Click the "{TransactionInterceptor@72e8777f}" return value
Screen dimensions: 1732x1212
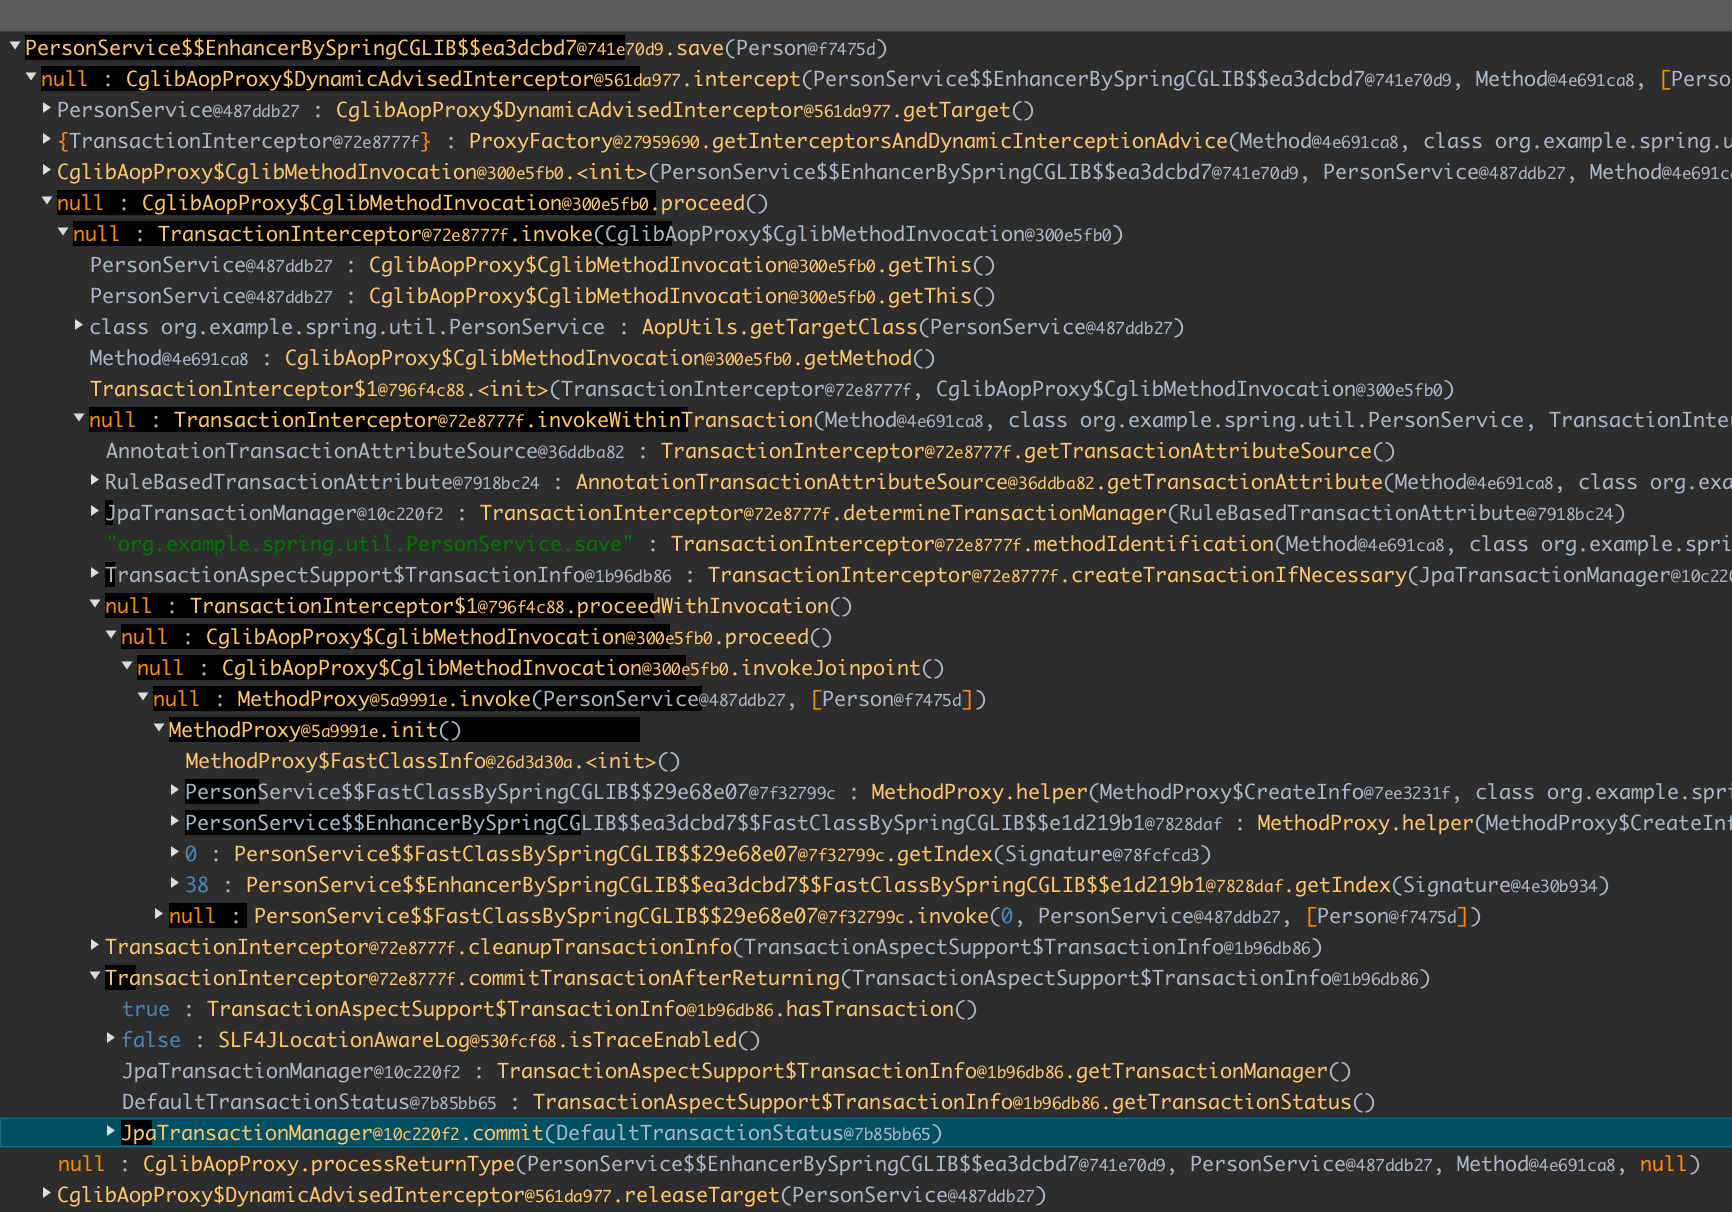(244, 141)
